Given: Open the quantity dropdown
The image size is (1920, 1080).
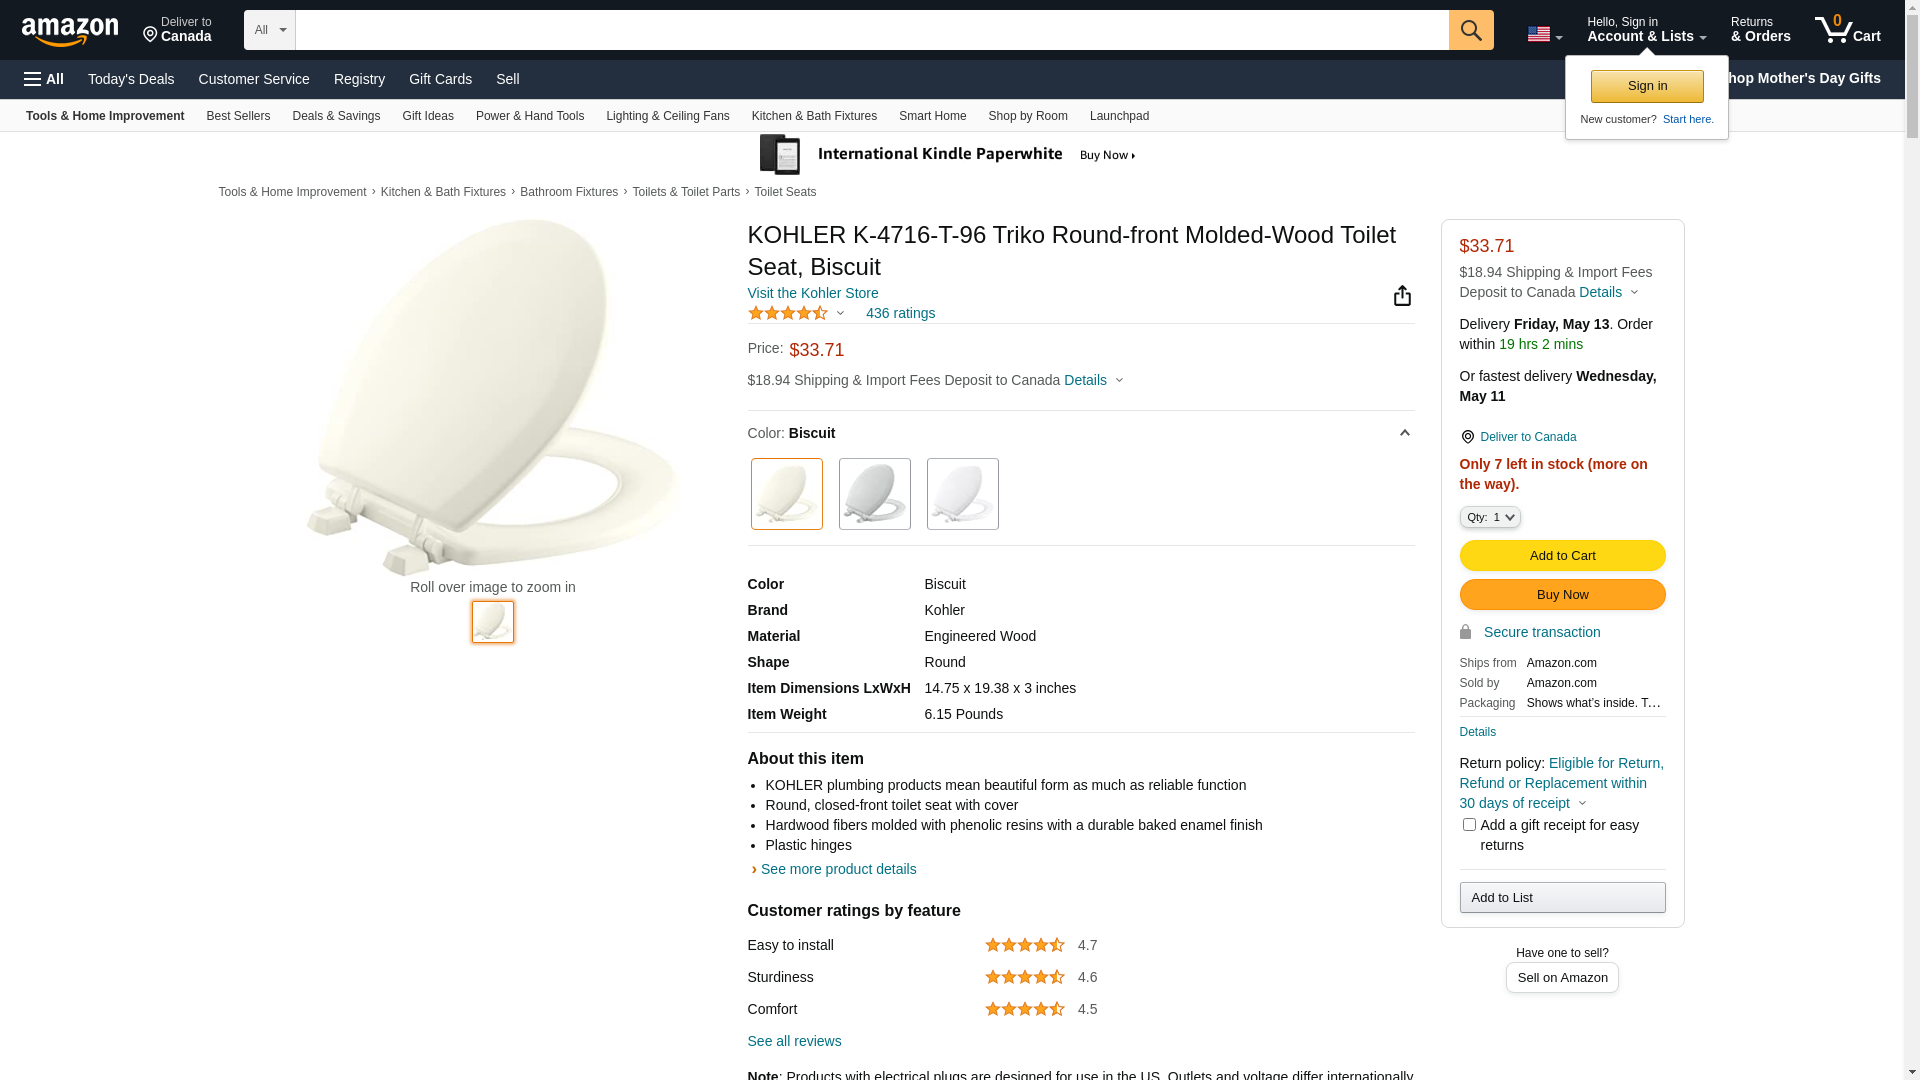Looking at the screenshot, I should (1490, 517).
